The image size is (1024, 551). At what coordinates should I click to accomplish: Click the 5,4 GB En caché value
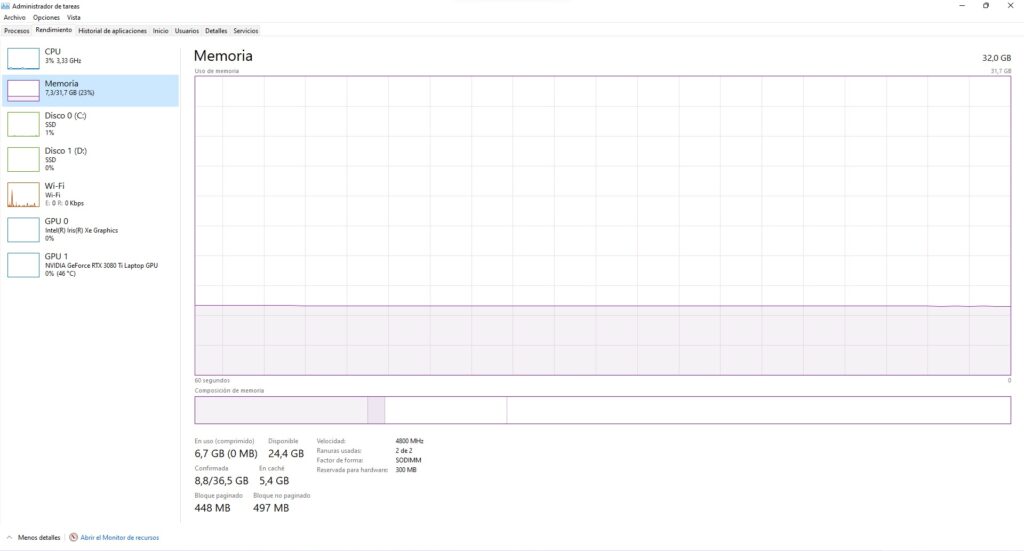point(274,480)
